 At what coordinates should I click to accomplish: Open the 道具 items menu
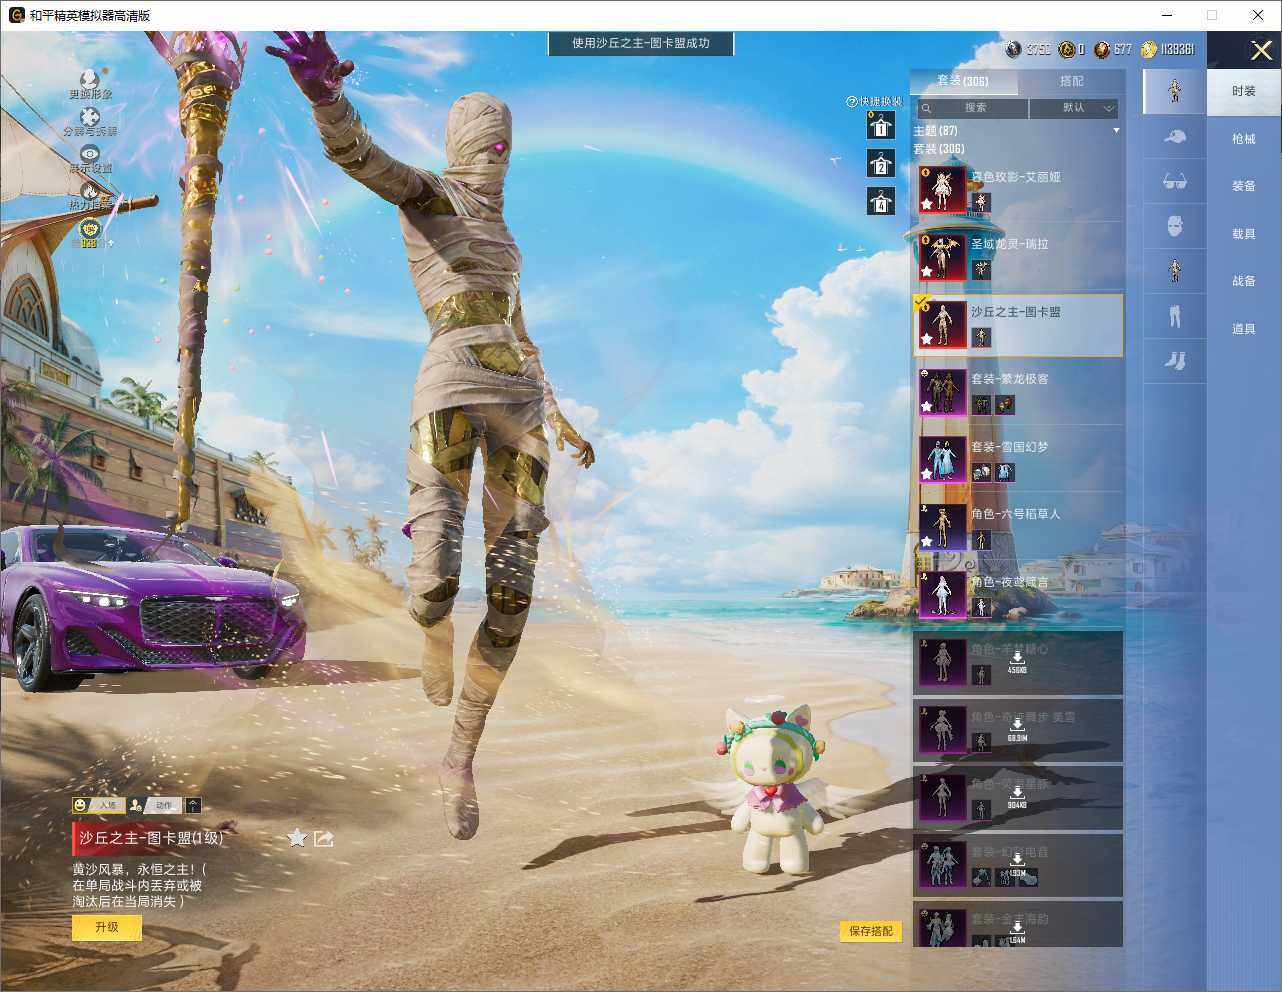point(1244,329)
